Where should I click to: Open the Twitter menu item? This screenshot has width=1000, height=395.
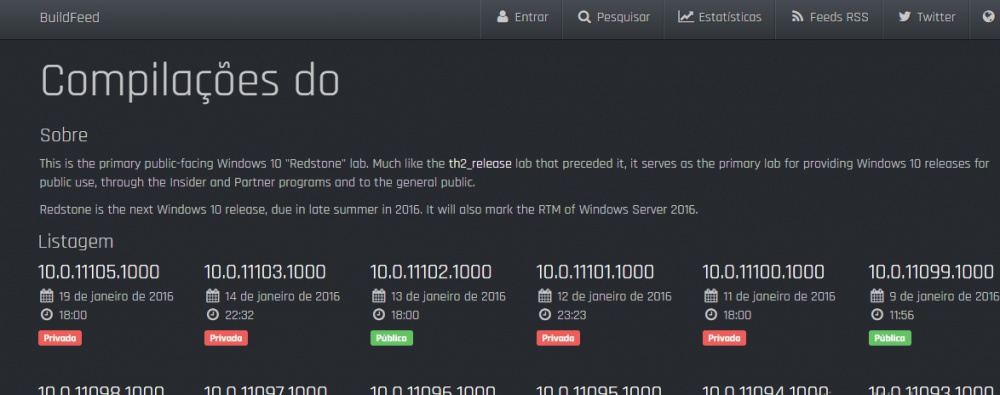coord(926,18)
